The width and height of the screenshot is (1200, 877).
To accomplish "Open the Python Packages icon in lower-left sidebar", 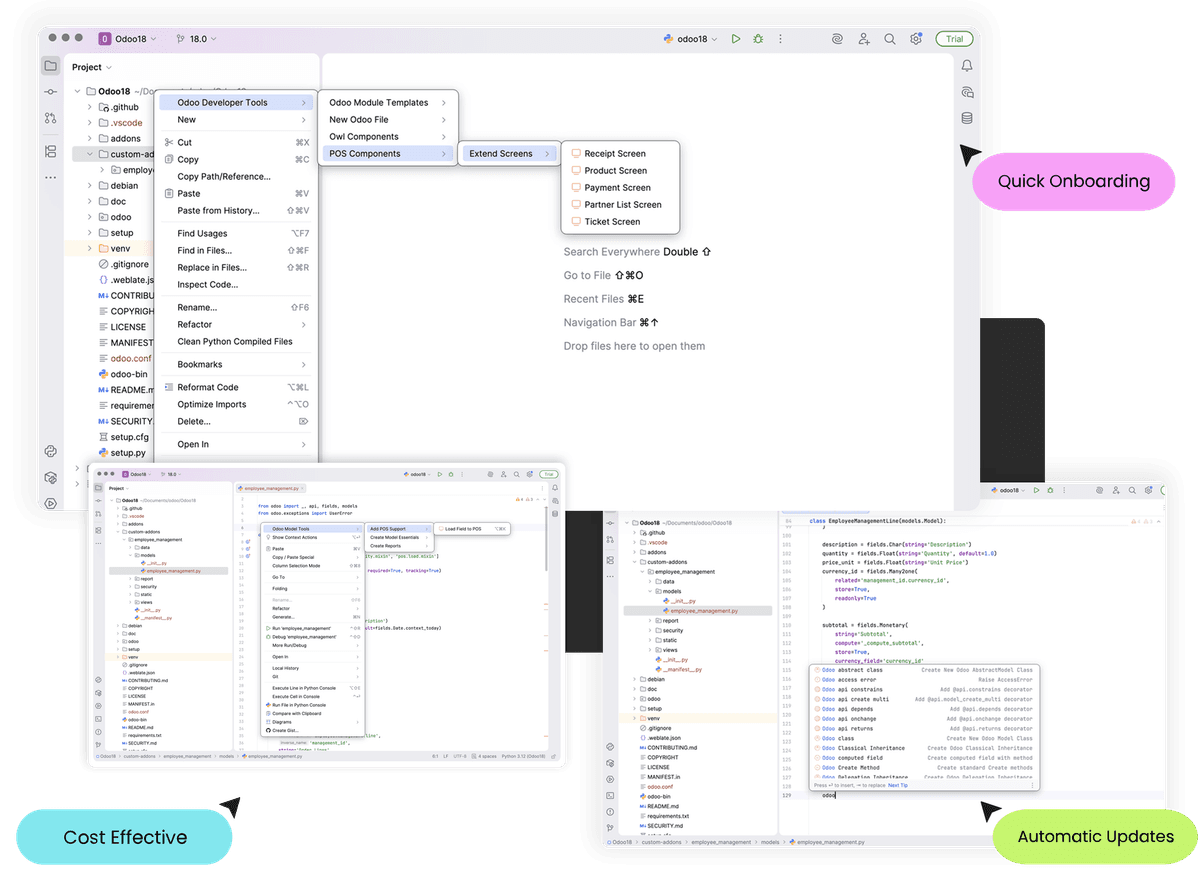I will (50, 451).
